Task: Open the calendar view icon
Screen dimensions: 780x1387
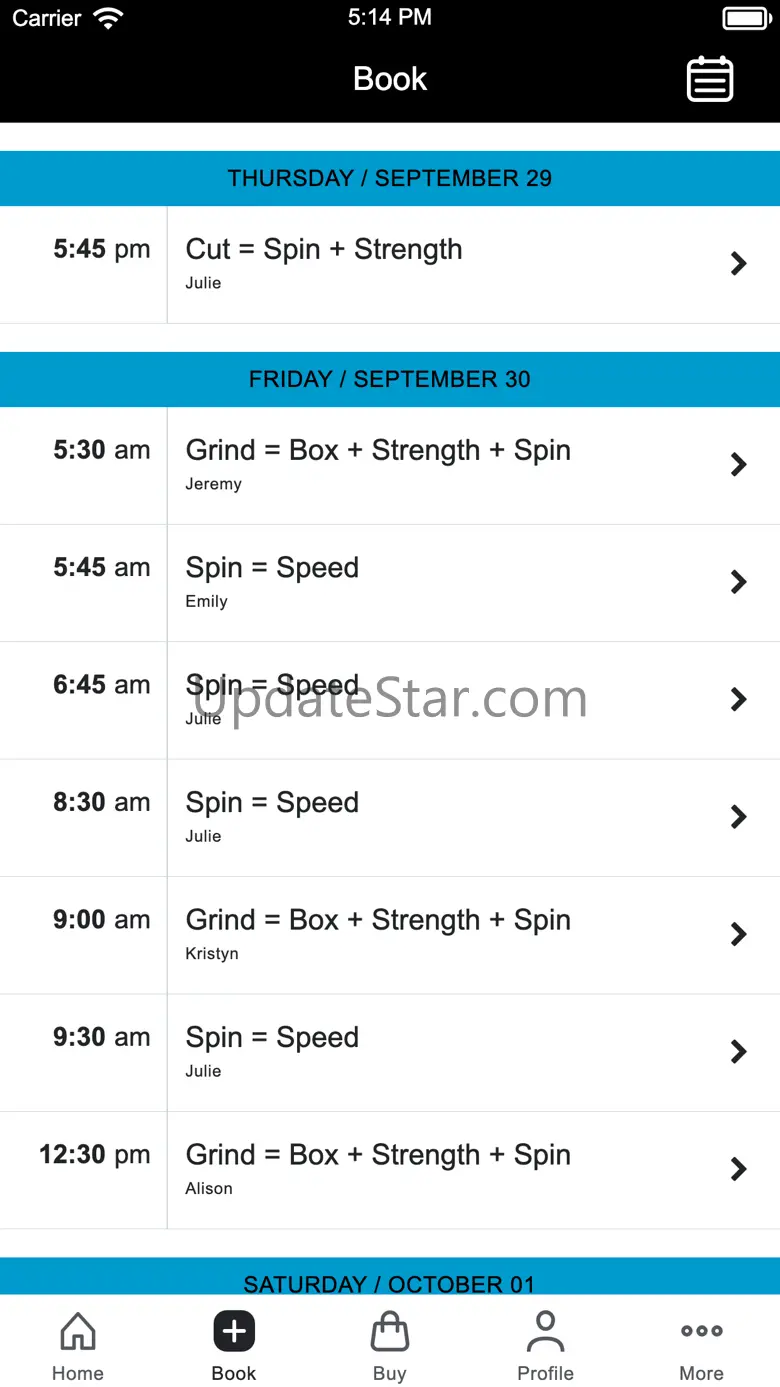Action: click(x=710, y=79)
